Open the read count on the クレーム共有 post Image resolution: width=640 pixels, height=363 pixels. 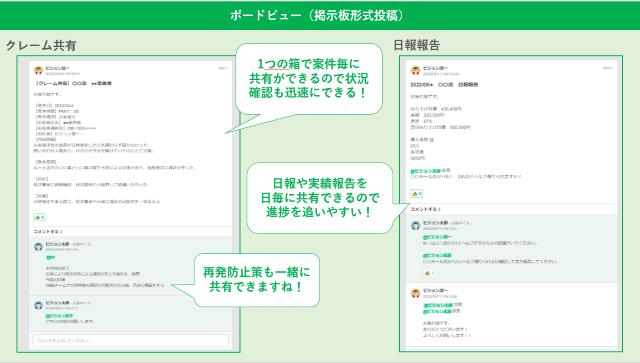click(x=222, y=68)
